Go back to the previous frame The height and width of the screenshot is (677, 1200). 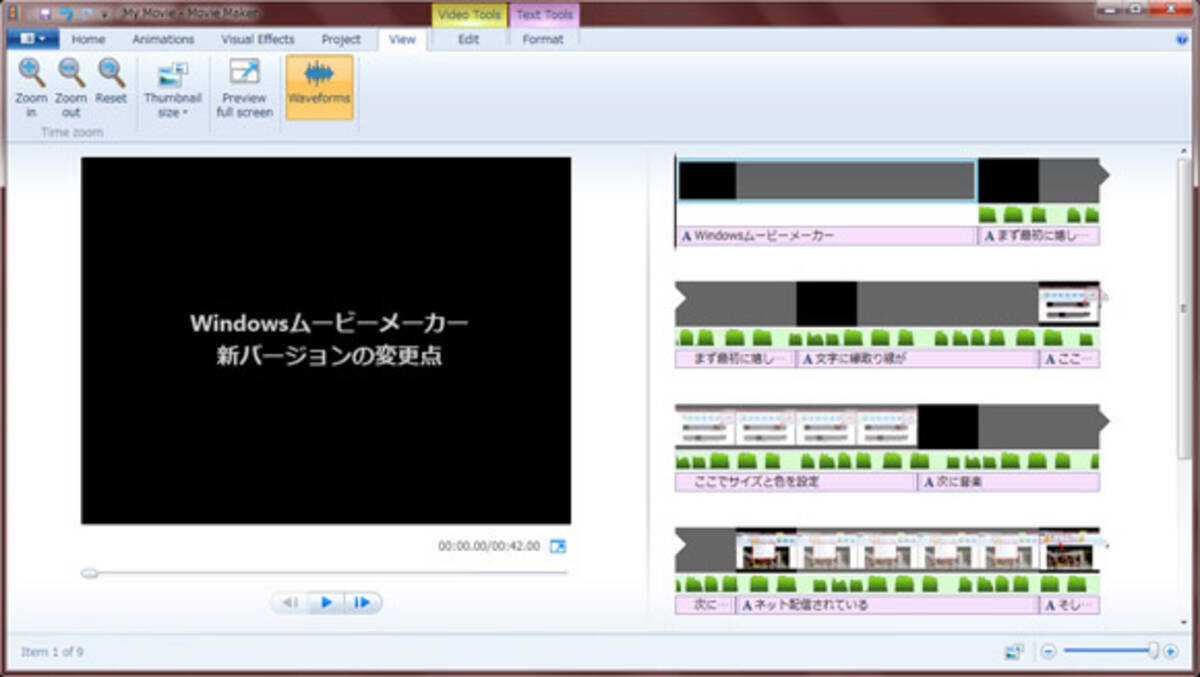click(290, 602)
